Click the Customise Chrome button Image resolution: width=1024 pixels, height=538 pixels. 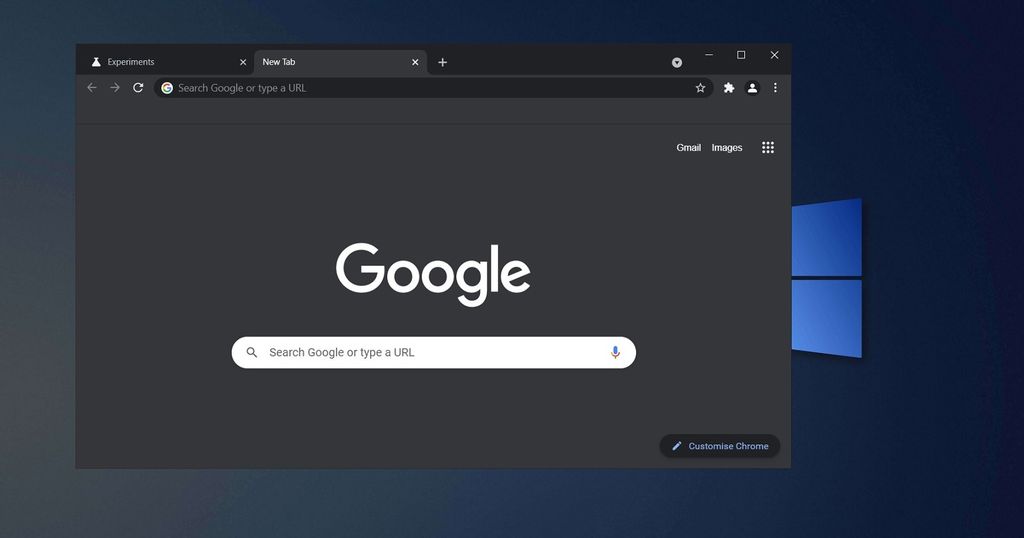pyautogui.click(x=720, y=446)
